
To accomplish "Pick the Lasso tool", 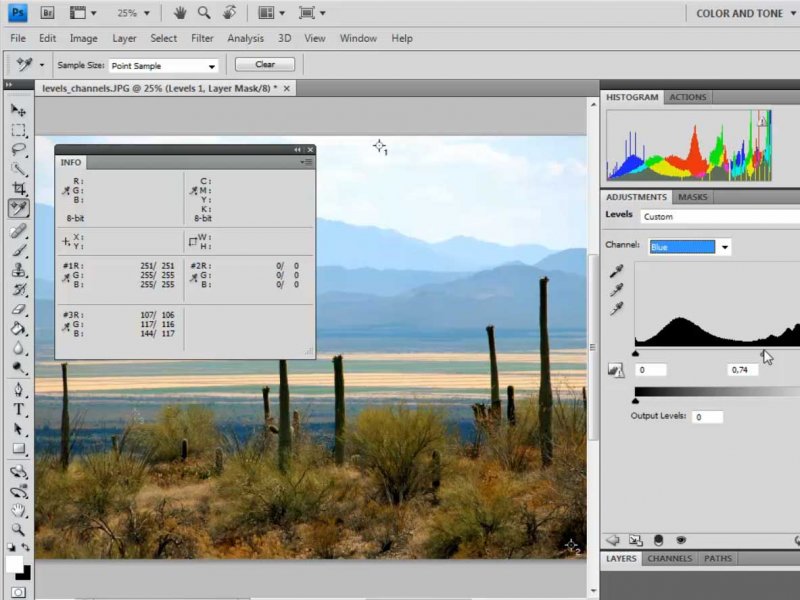I will coord(18,150).
